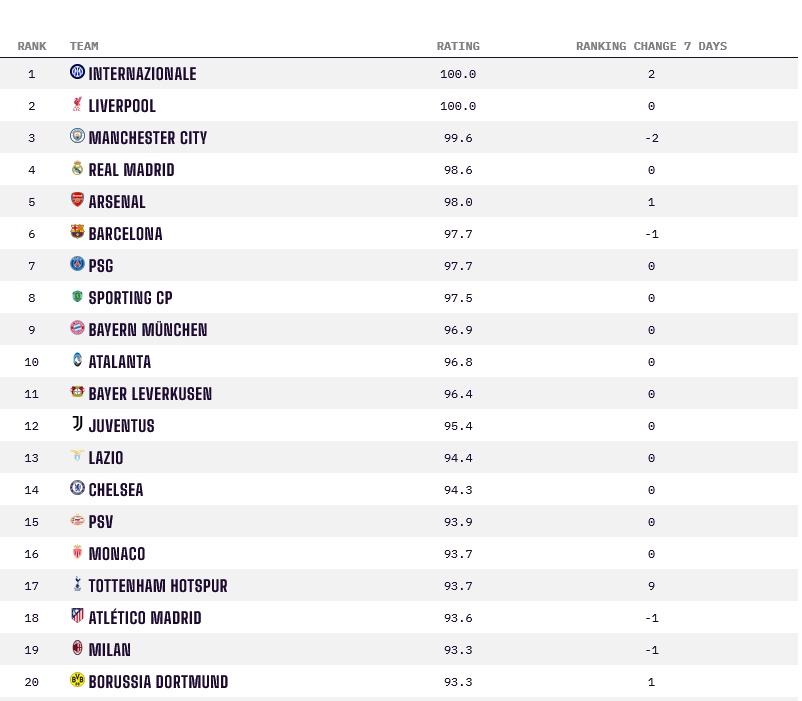Sort table by RATING column header
This screenshot has width=802, height=701.
(458, 46)
